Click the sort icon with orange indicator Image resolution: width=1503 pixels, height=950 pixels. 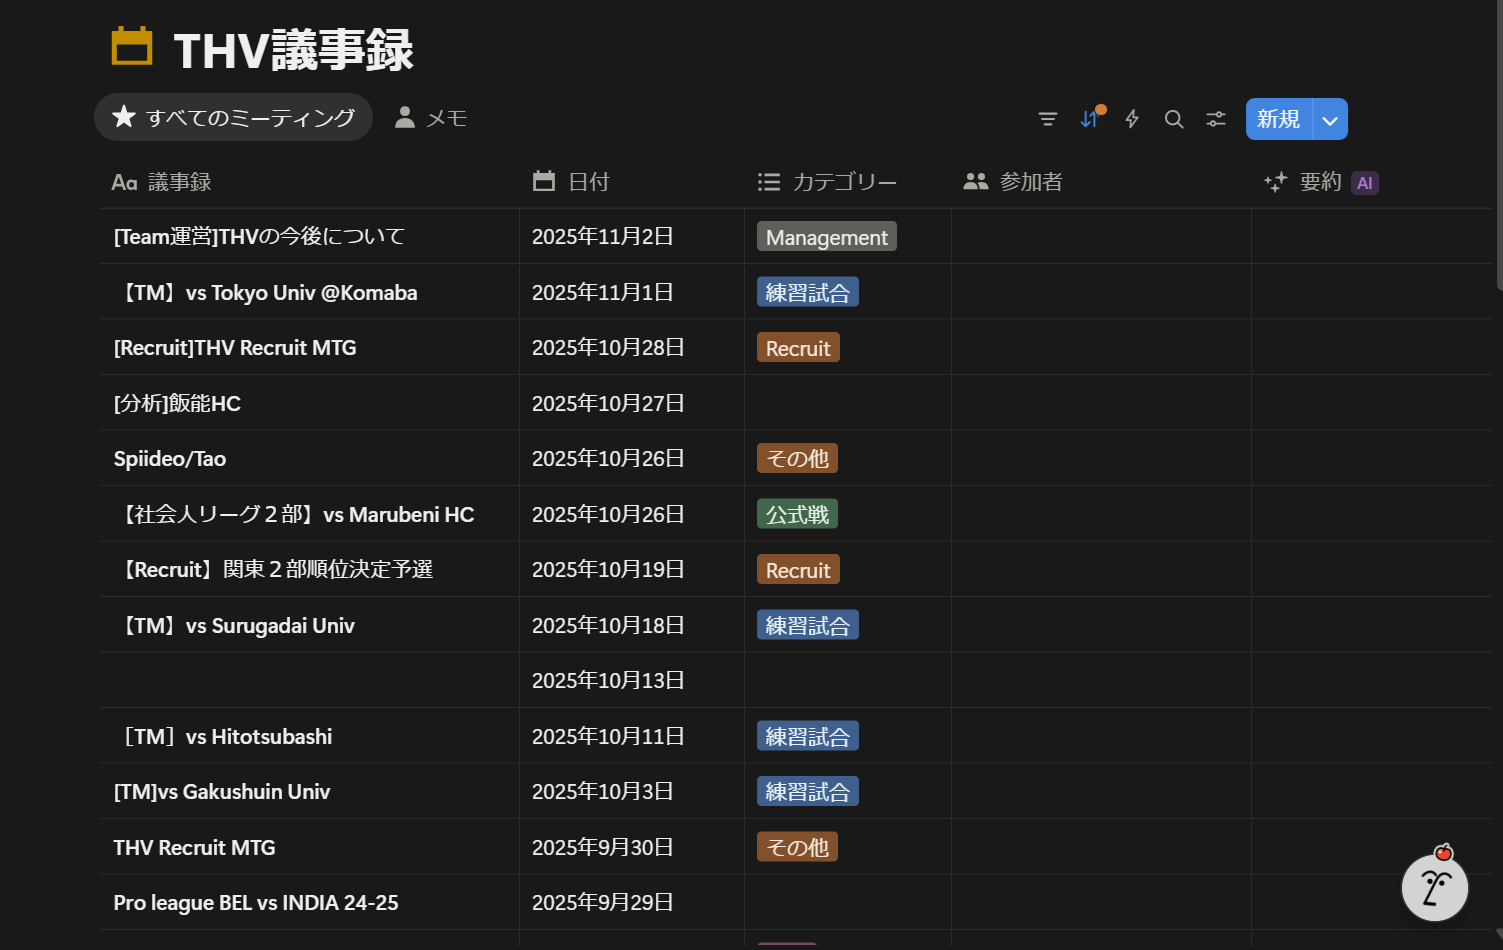(x=1089, y=119)
